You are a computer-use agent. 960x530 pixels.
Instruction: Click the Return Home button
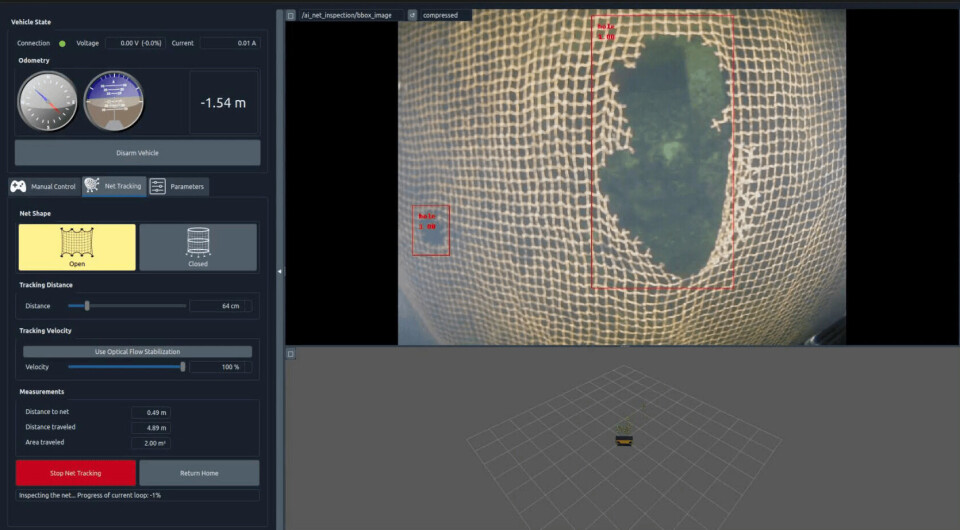199,473
